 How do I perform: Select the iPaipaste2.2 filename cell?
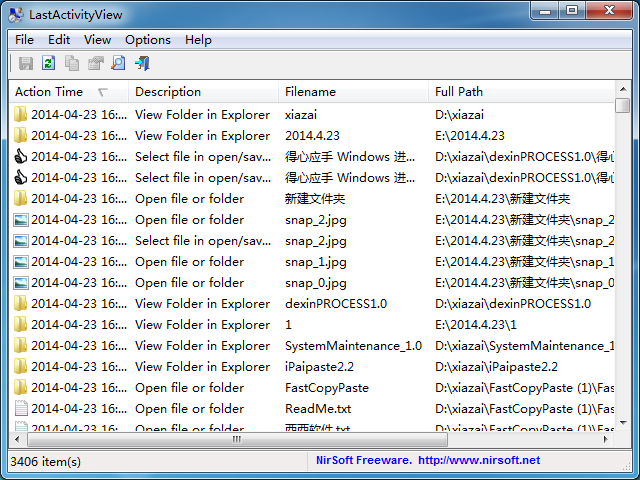click(319, 367)
